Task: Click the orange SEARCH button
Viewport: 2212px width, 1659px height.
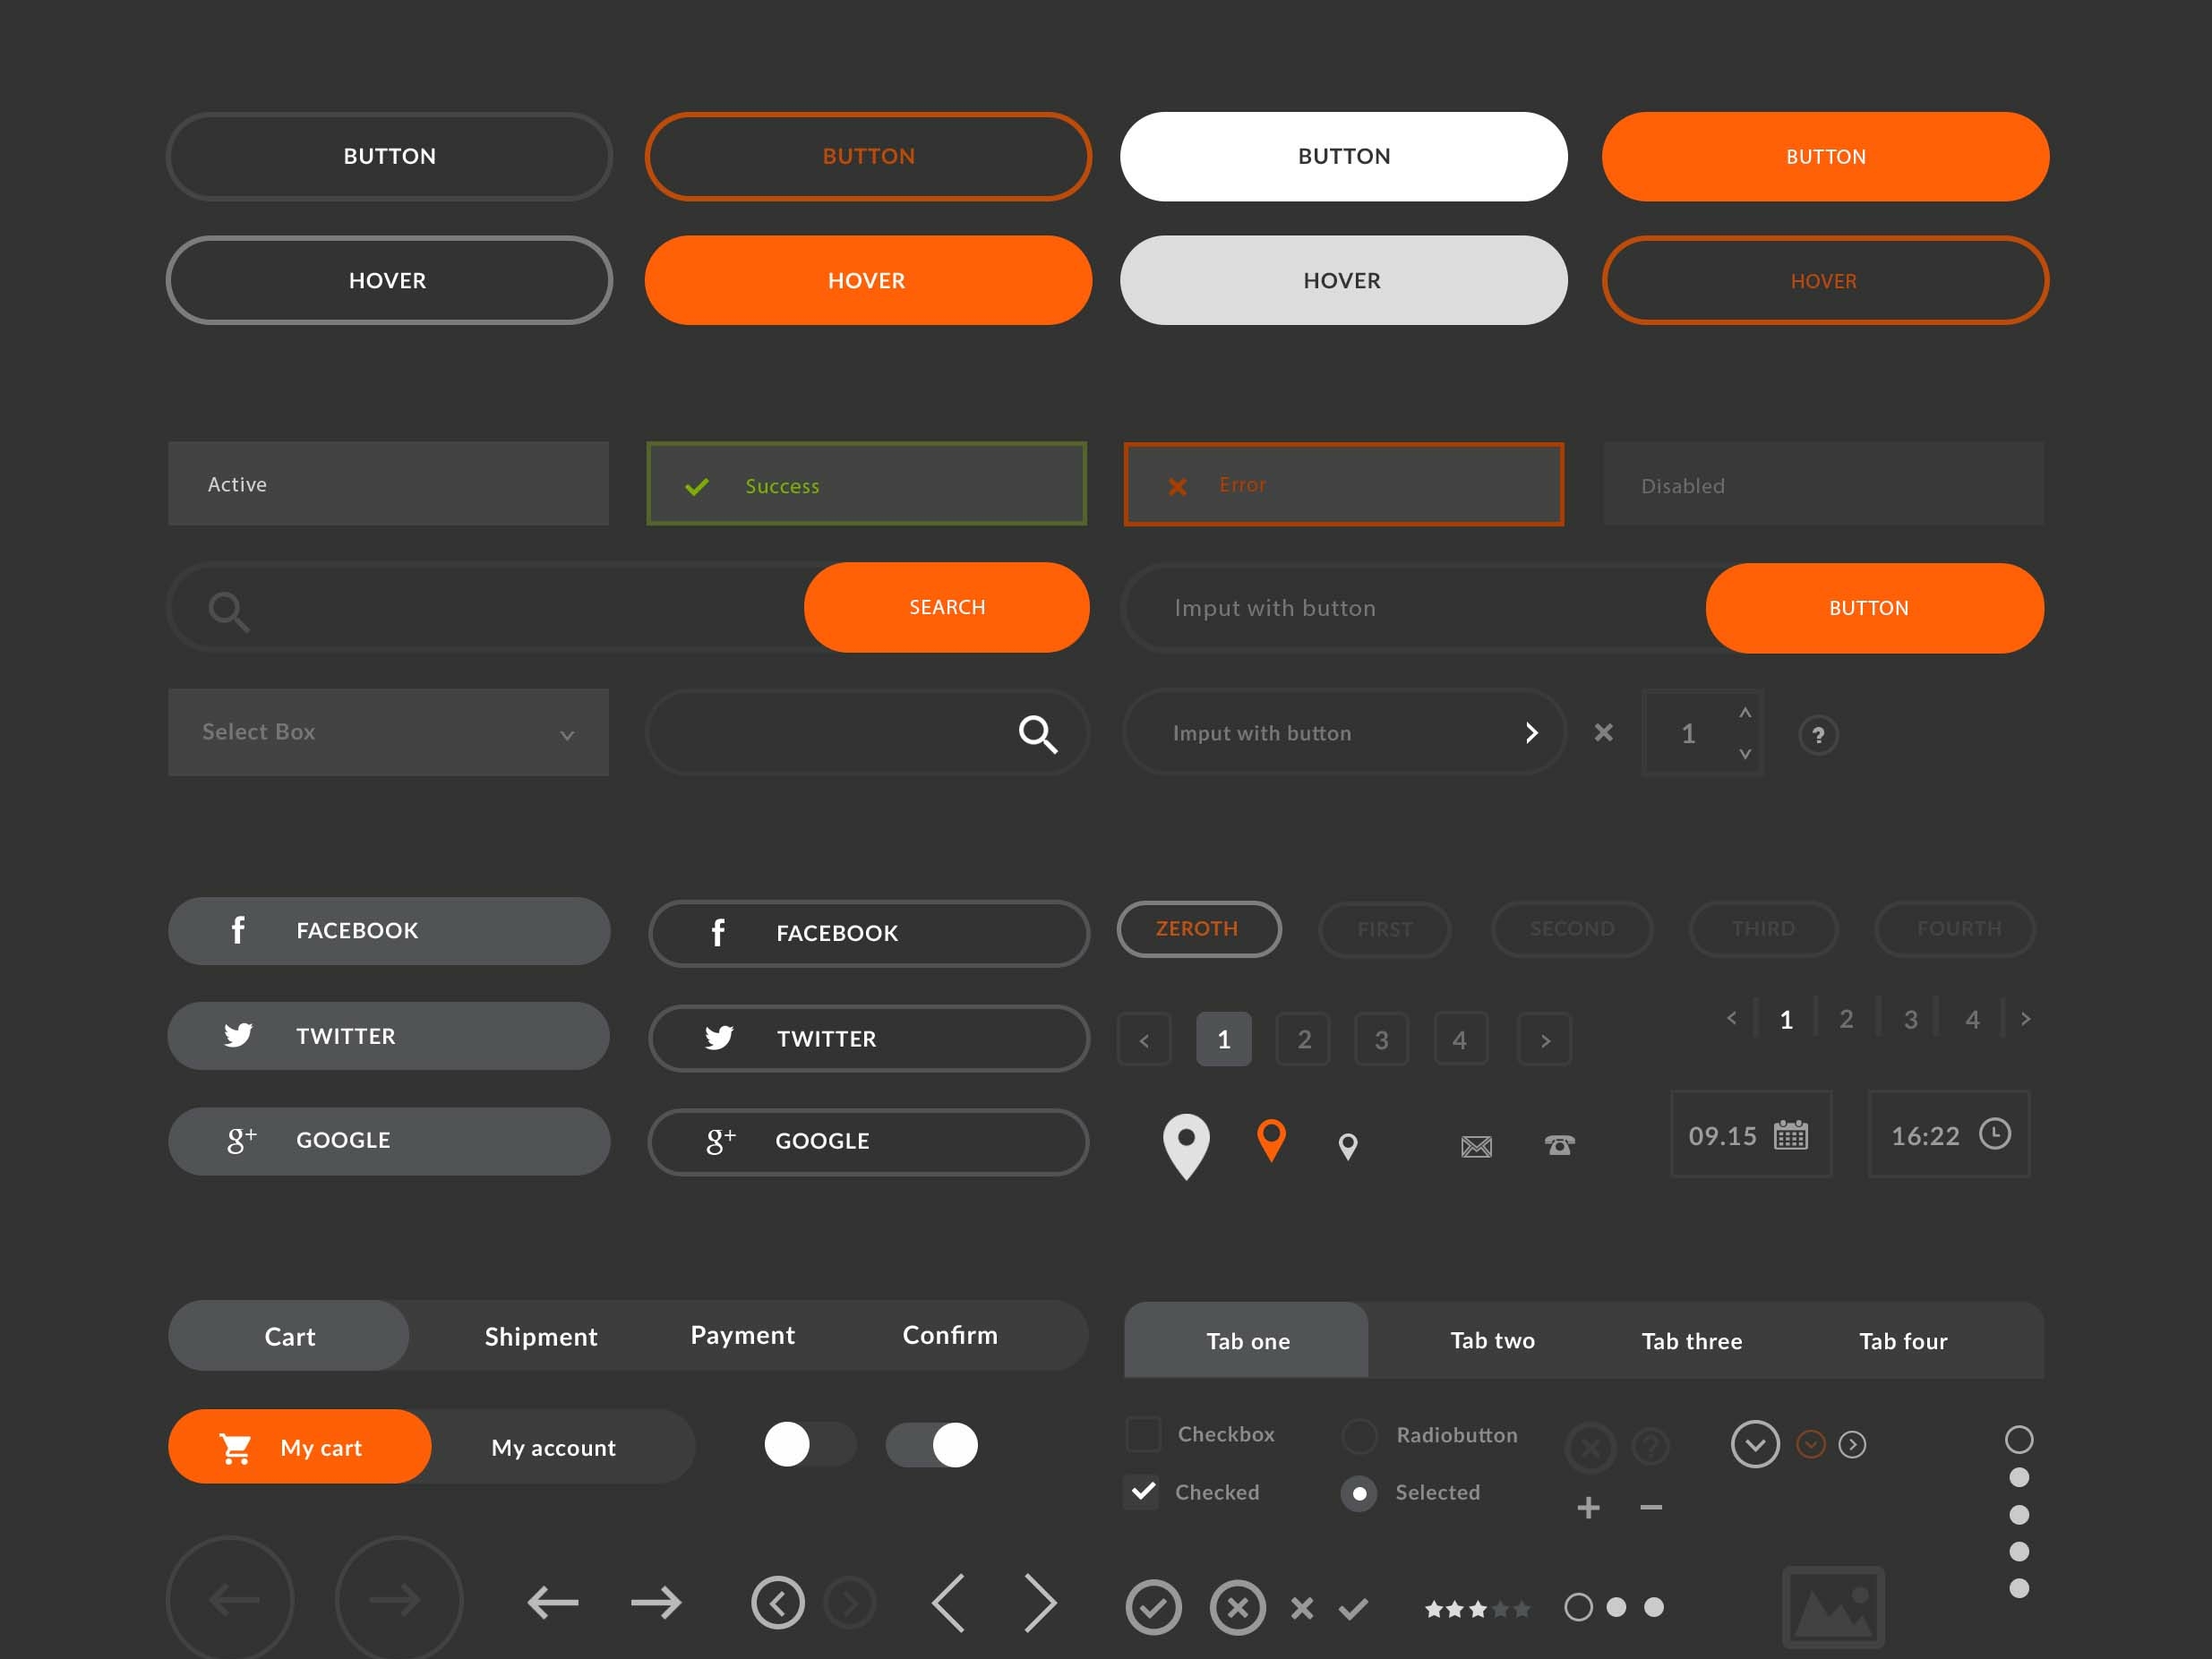Action: click(x=947, y=606)
